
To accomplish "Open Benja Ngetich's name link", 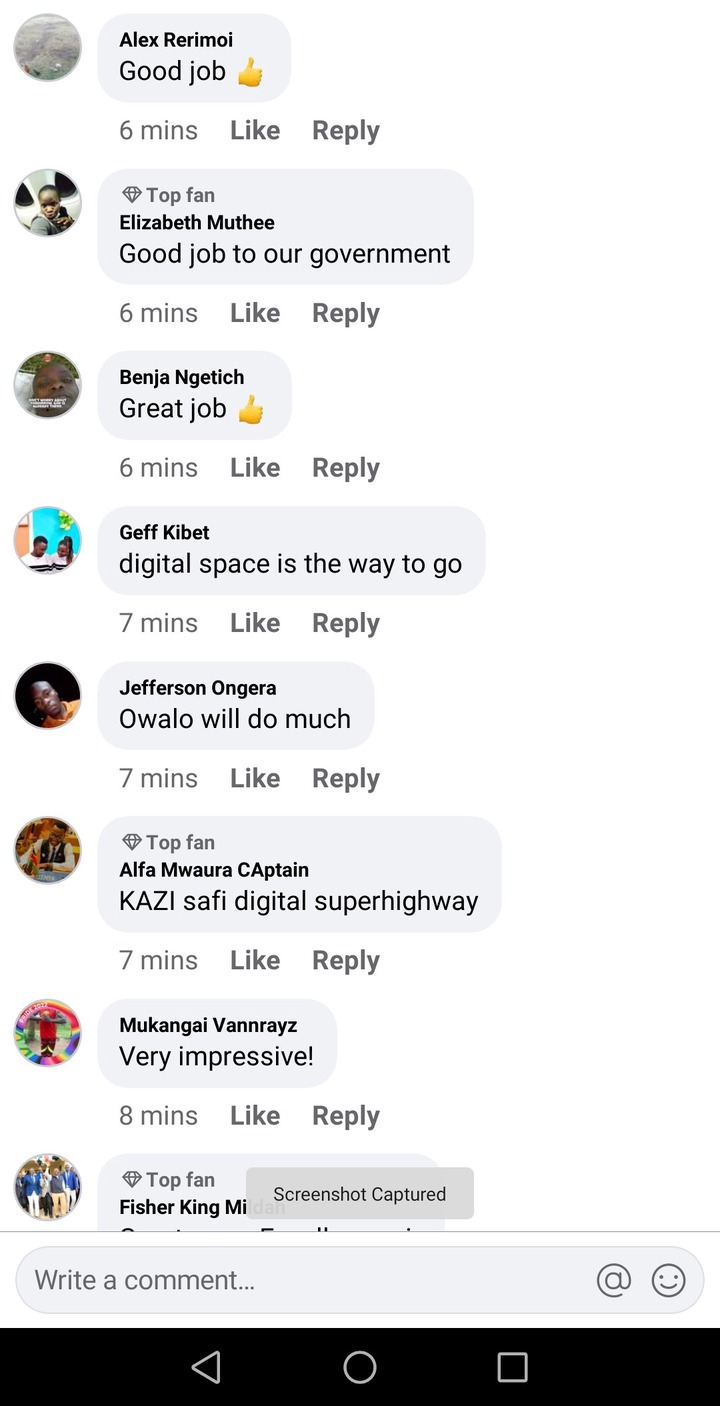I will 182,377.
